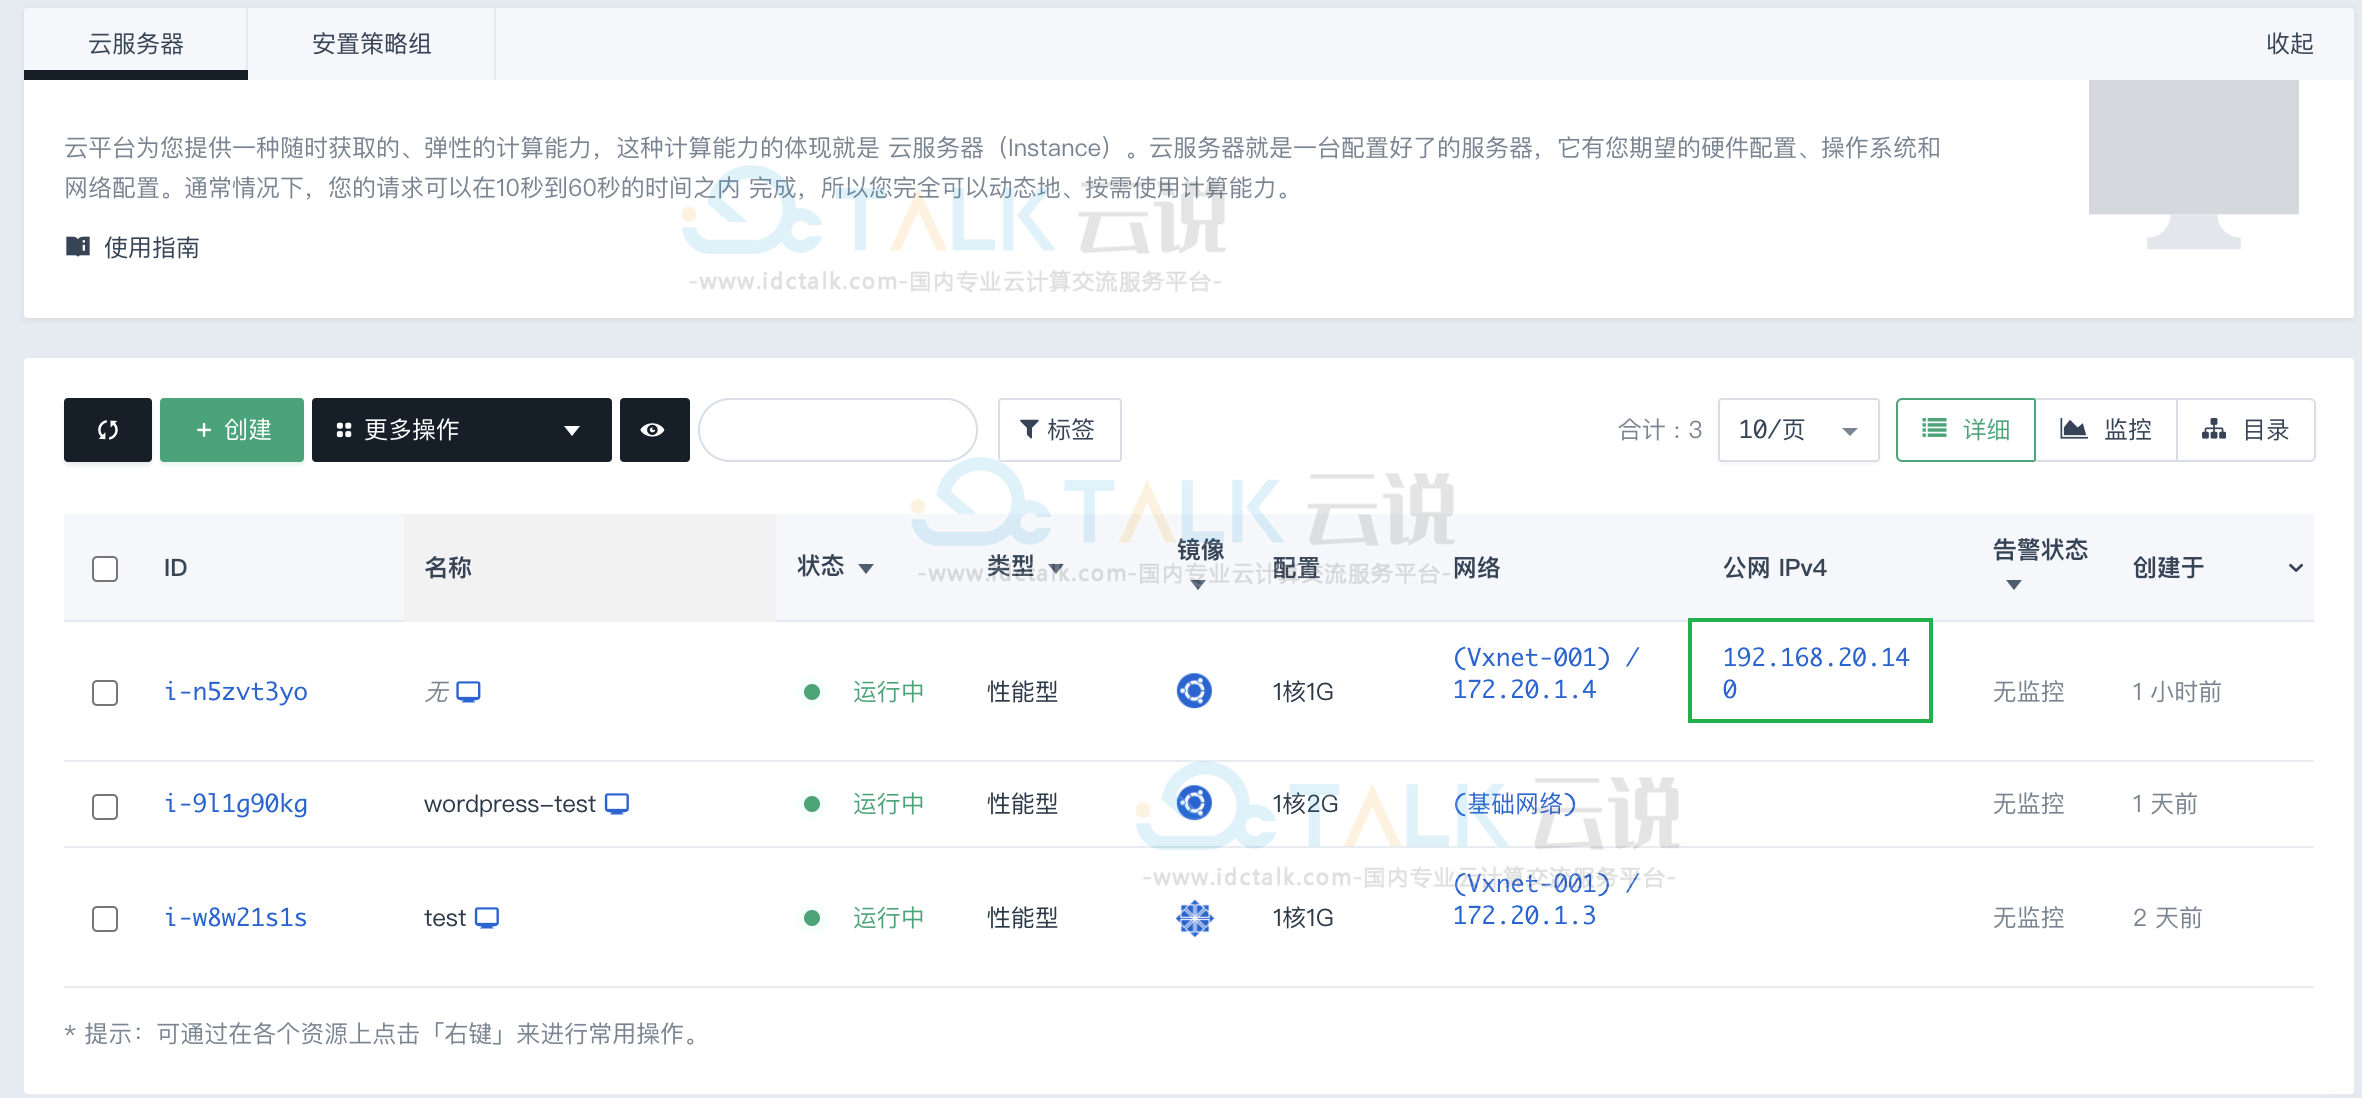Viewport: 2362px width, 1098px height.
Task: Click the 1核2G config cell
Action: pos(1305,804)
